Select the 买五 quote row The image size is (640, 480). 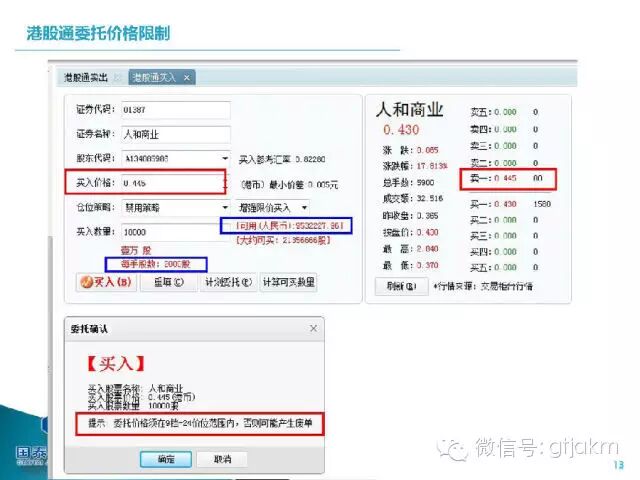(x=504, y=267)
